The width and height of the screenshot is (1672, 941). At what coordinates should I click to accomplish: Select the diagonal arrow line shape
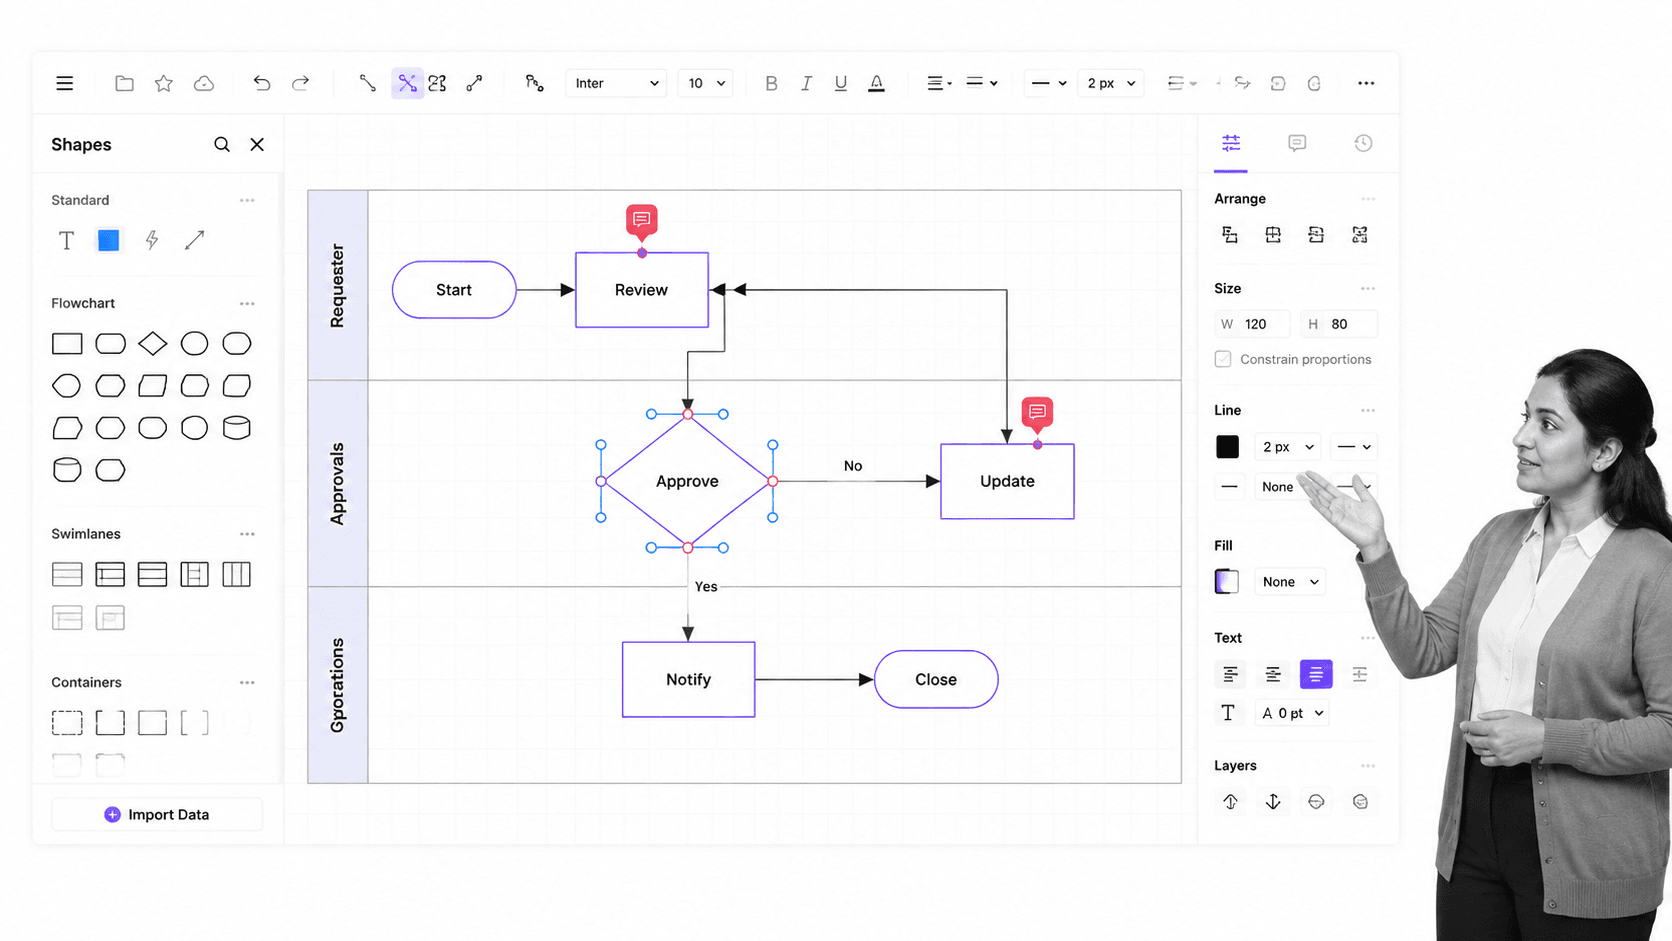pos(195,240)
